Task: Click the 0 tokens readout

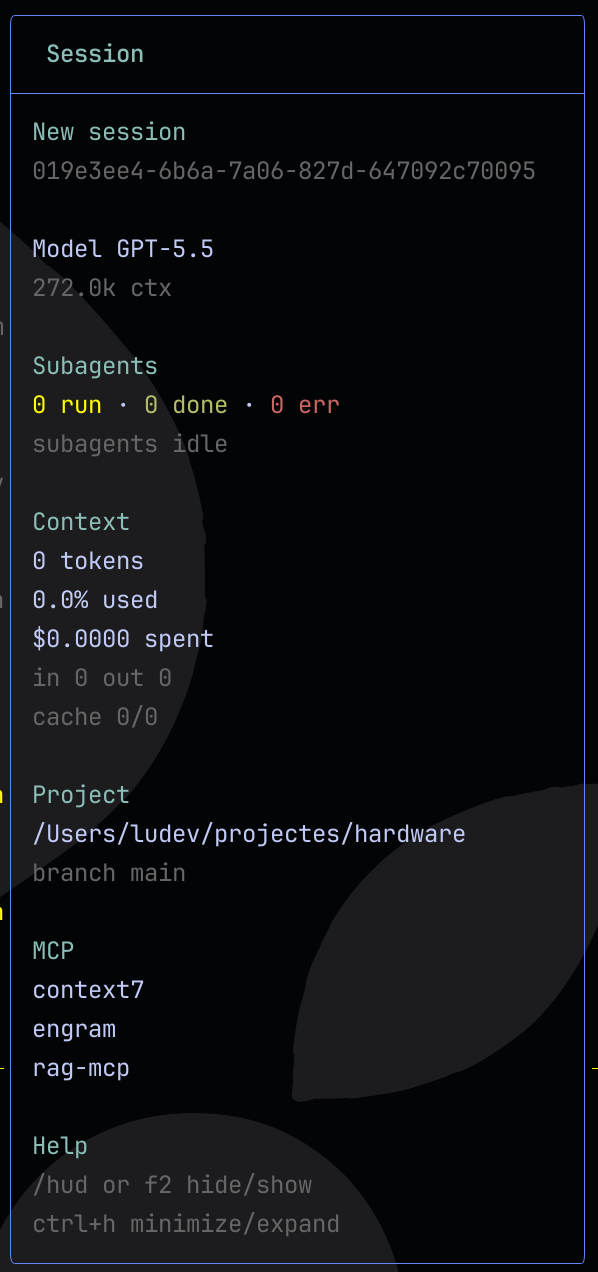Action: (x=88, y=561)
